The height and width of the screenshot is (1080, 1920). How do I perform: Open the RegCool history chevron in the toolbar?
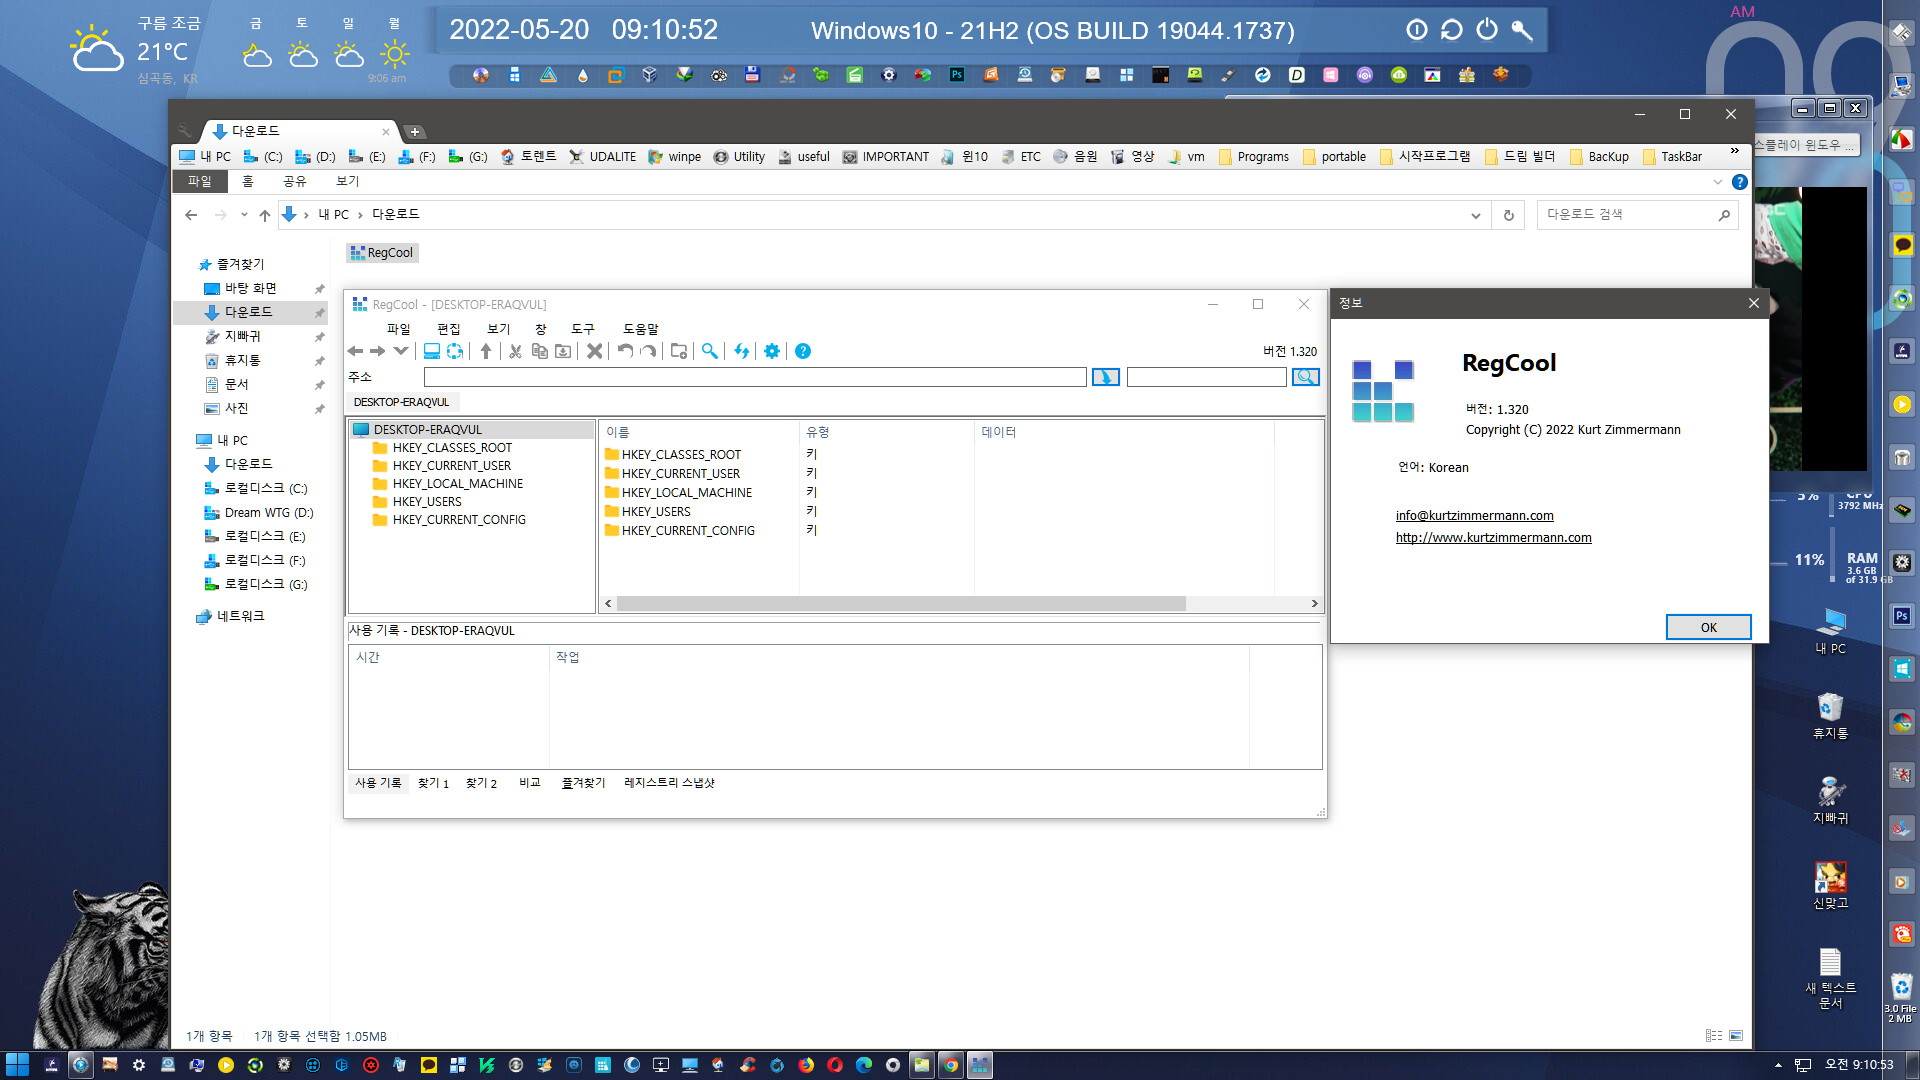click(x=400, y=351)
